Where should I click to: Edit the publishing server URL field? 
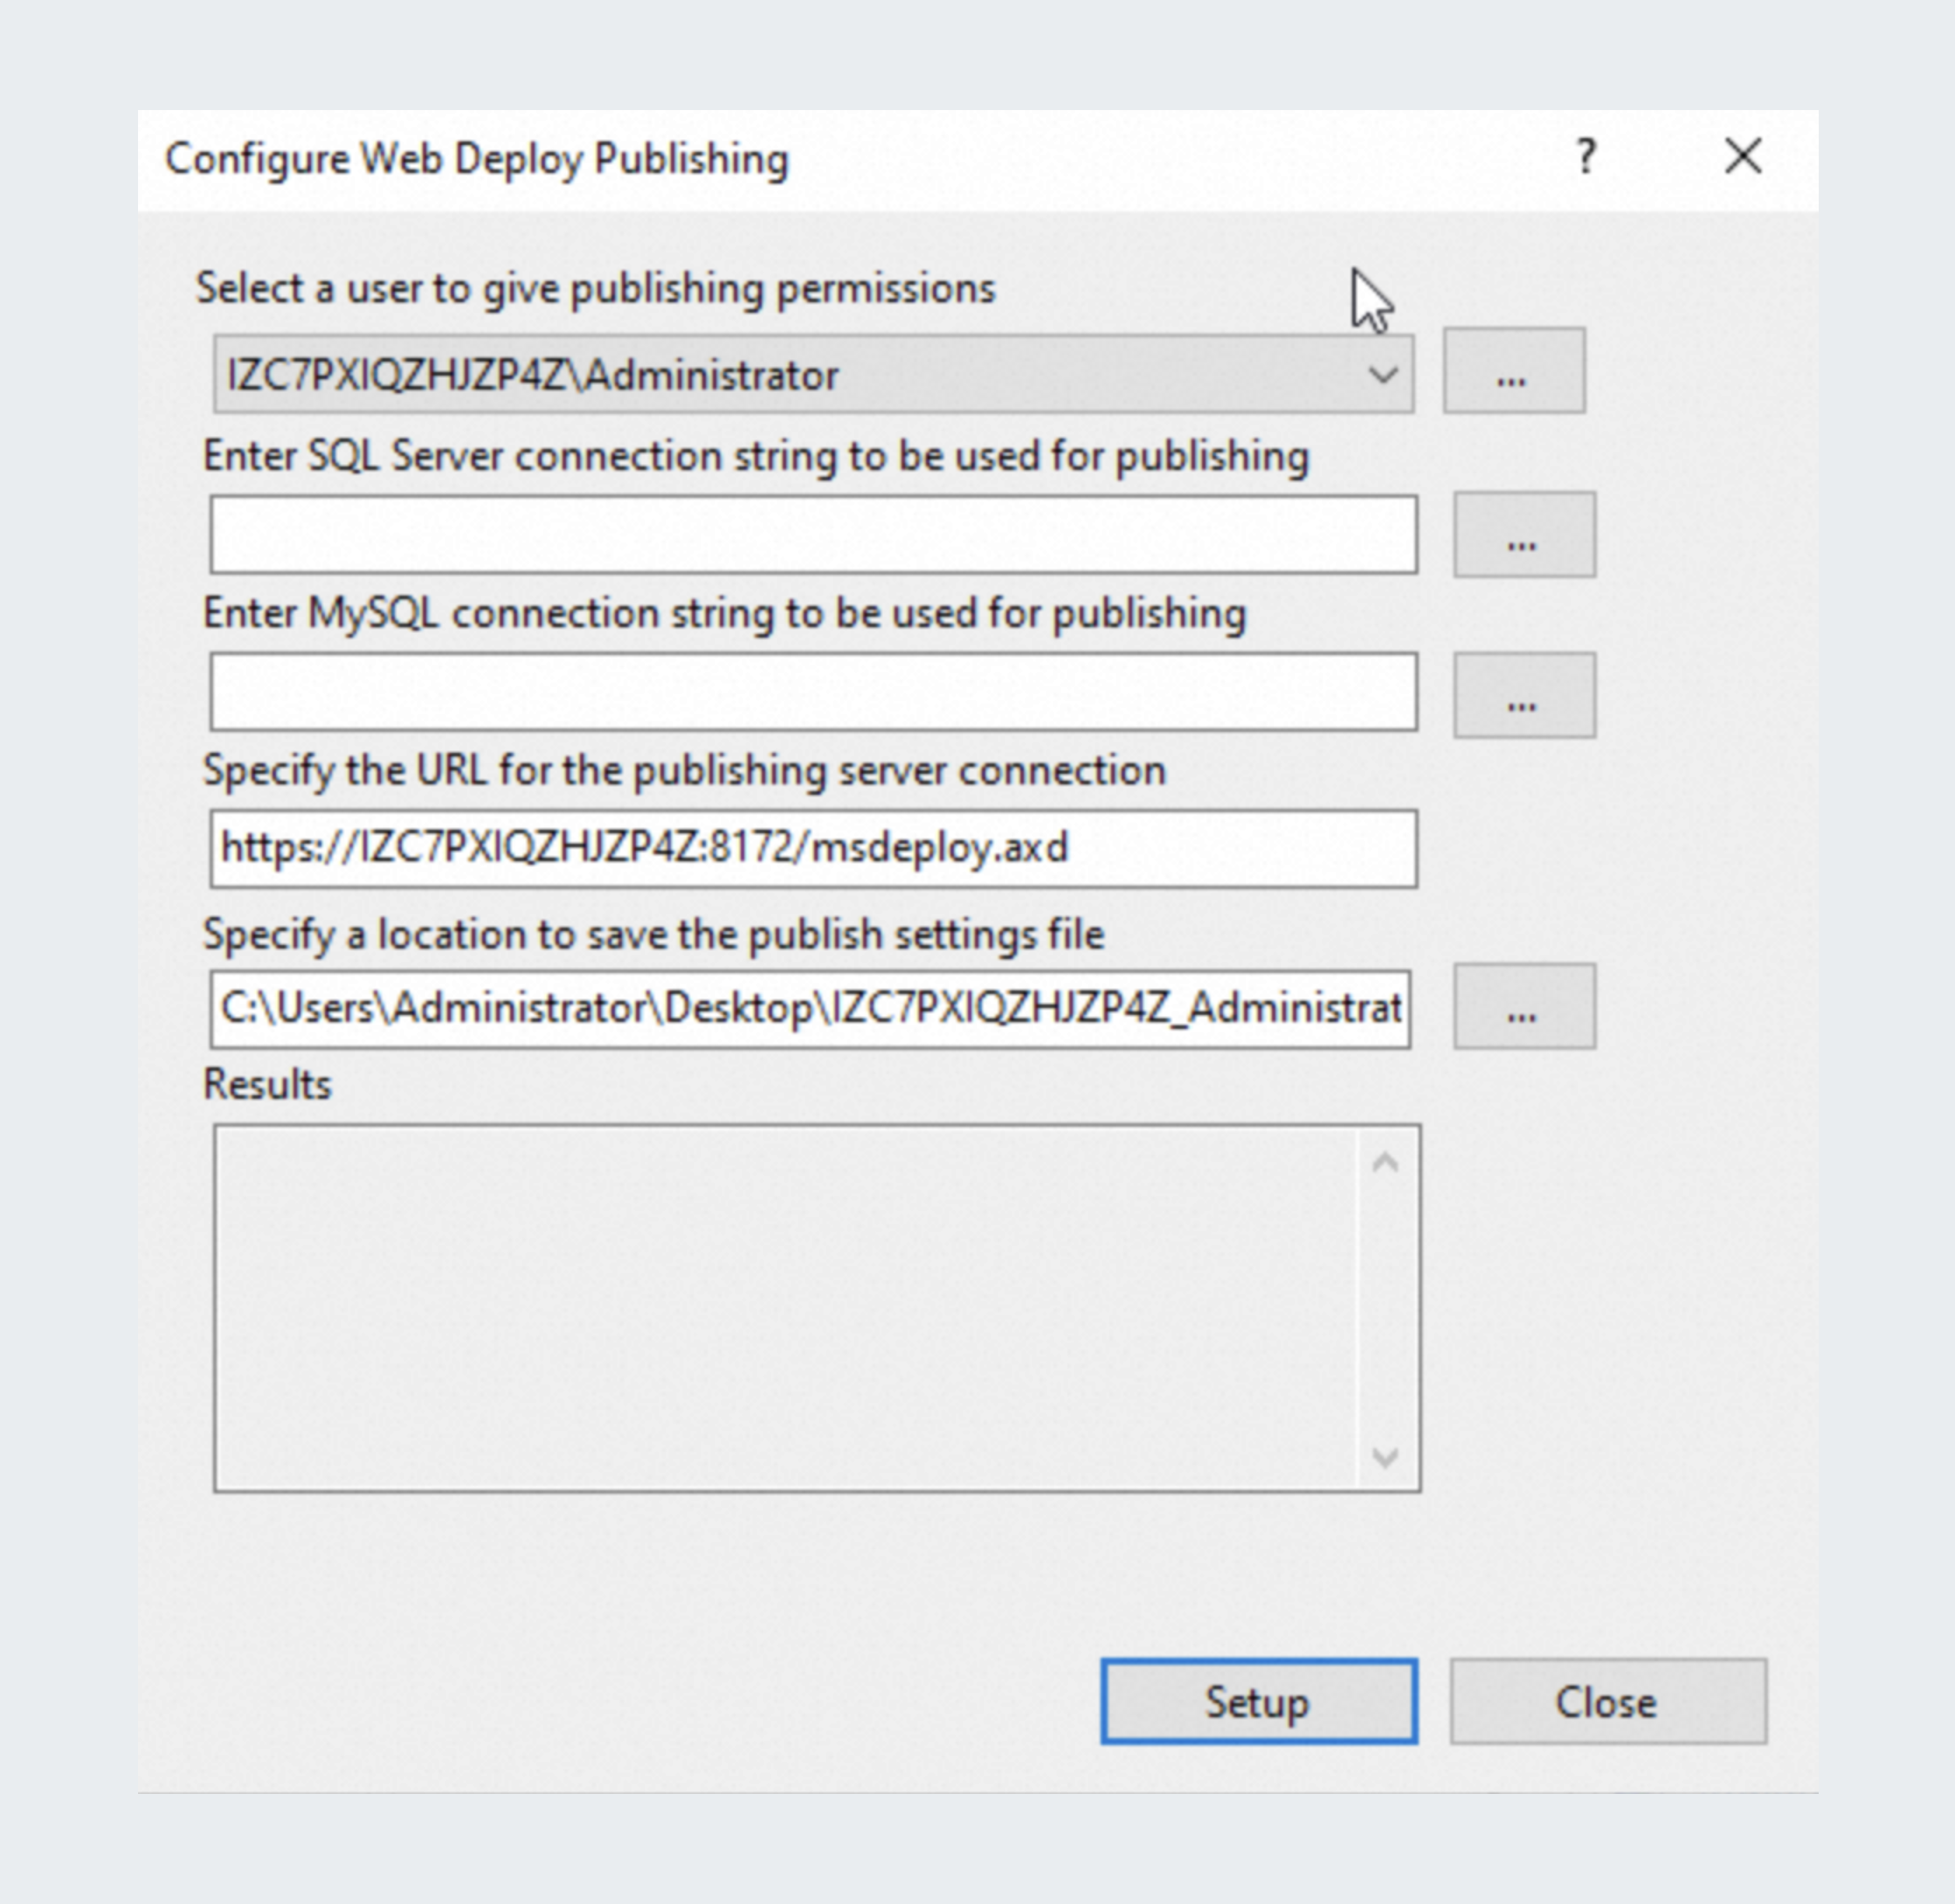(x=813, y=849)
